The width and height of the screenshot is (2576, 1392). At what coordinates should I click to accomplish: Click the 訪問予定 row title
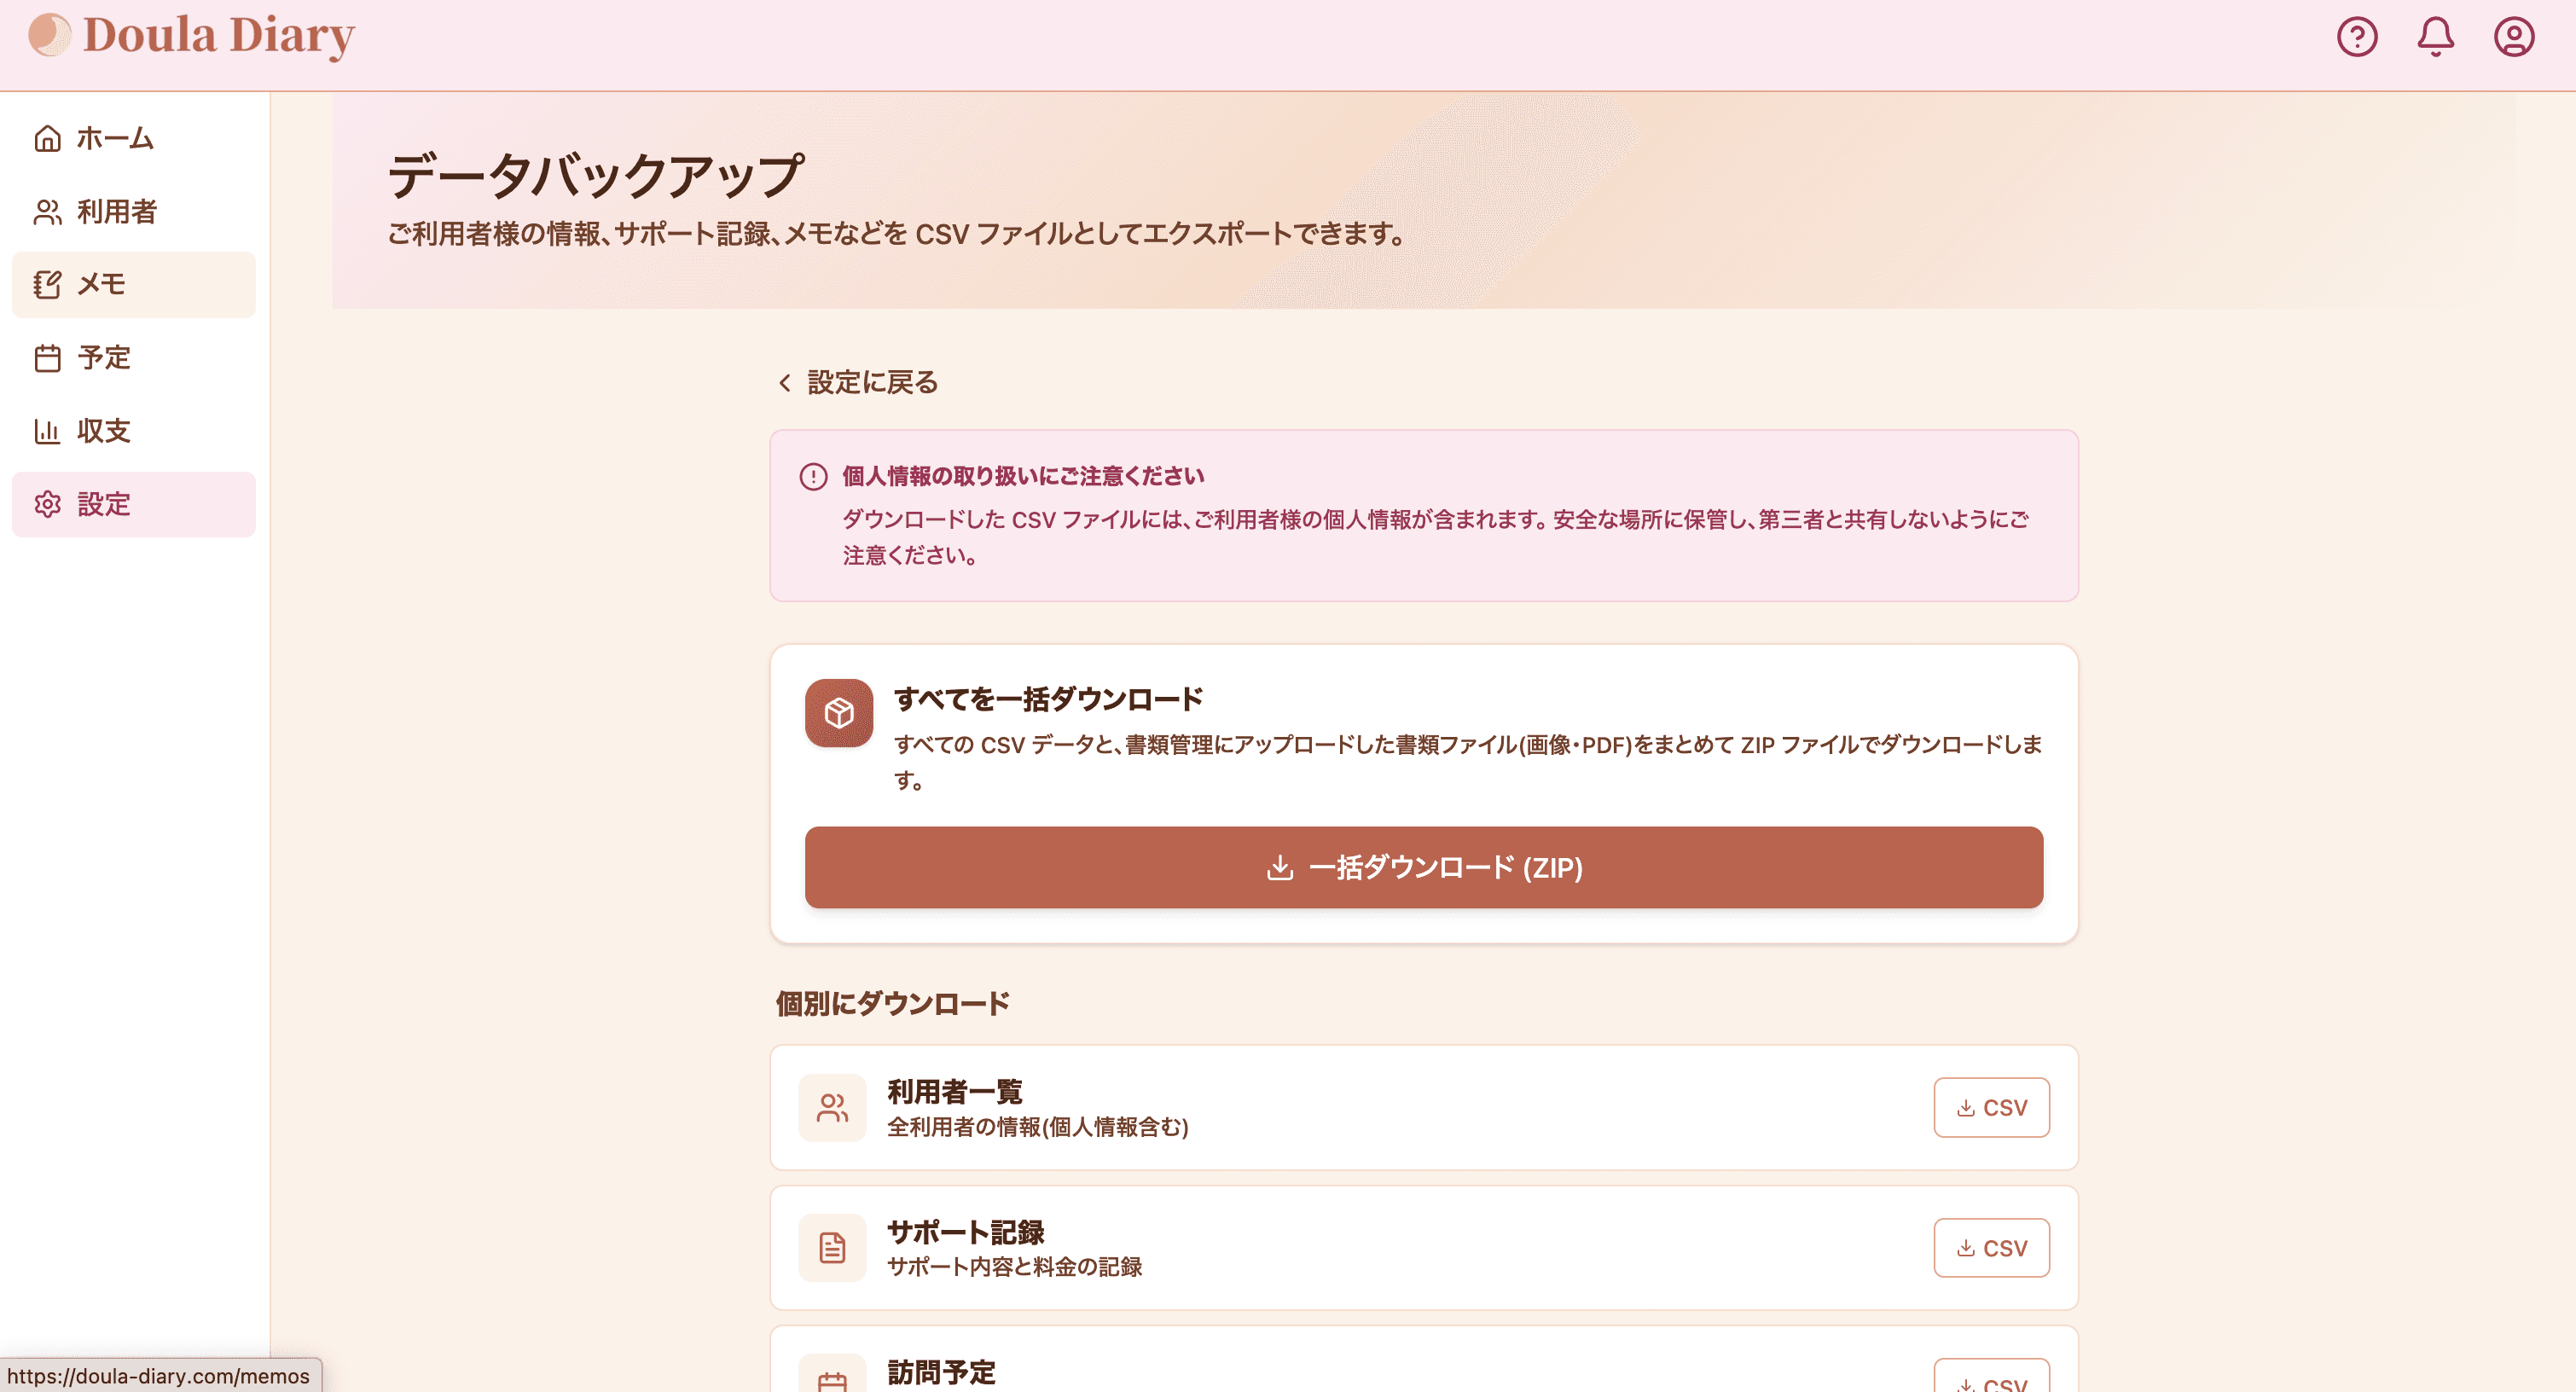[941, 1372]
